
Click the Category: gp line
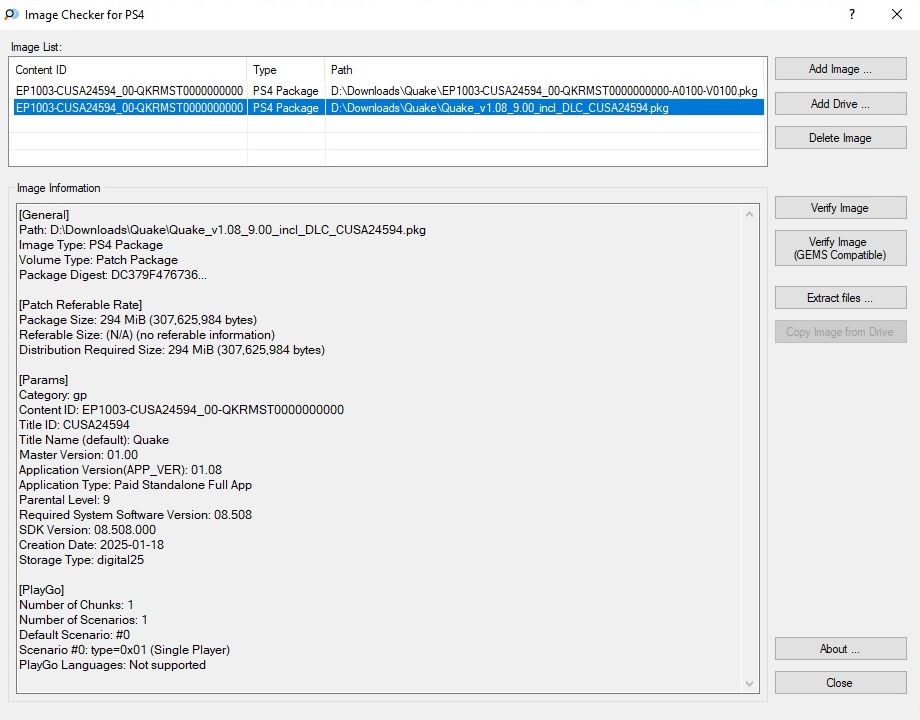[x=53, y=395]
